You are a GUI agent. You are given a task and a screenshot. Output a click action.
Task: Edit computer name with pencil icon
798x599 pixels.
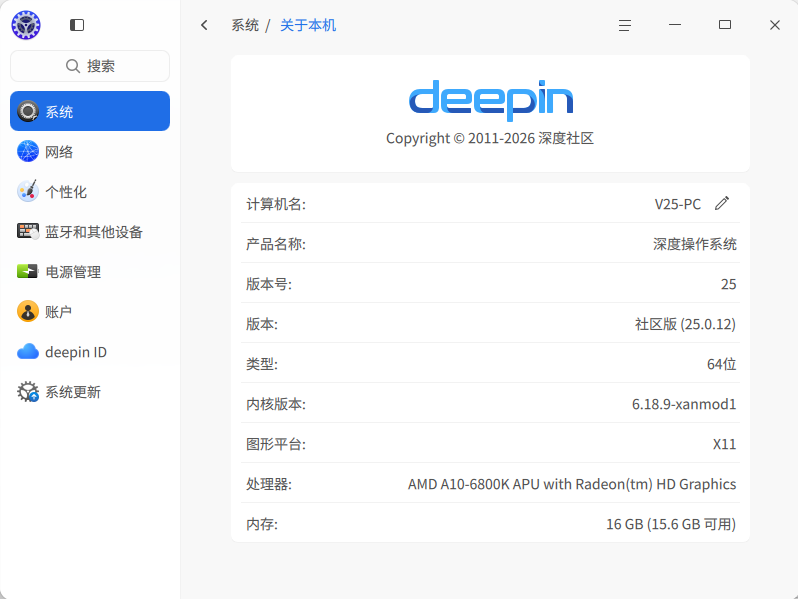[x=722, y=203]
